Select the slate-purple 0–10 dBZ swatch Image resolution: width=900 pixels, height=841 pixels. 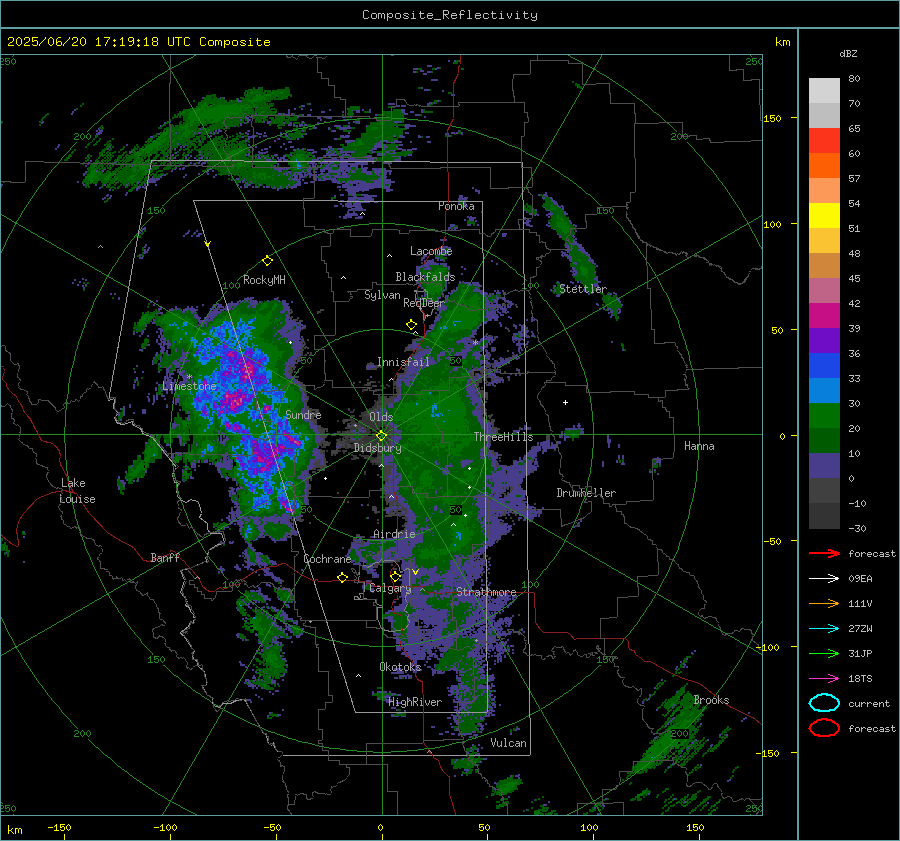[824, 466]
